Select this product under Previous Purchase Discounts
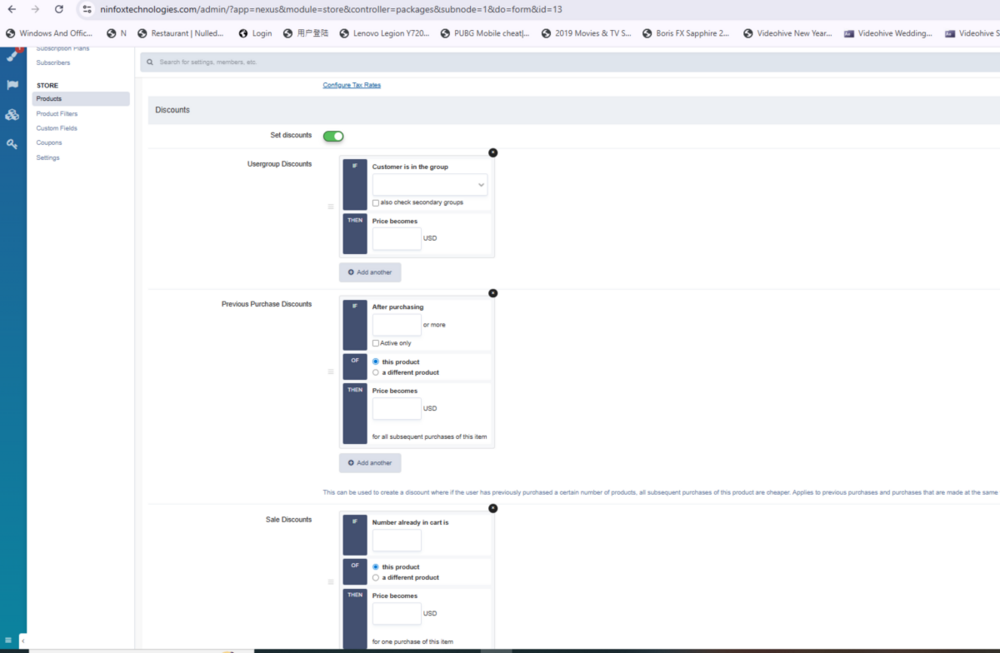 click(376, 362)
